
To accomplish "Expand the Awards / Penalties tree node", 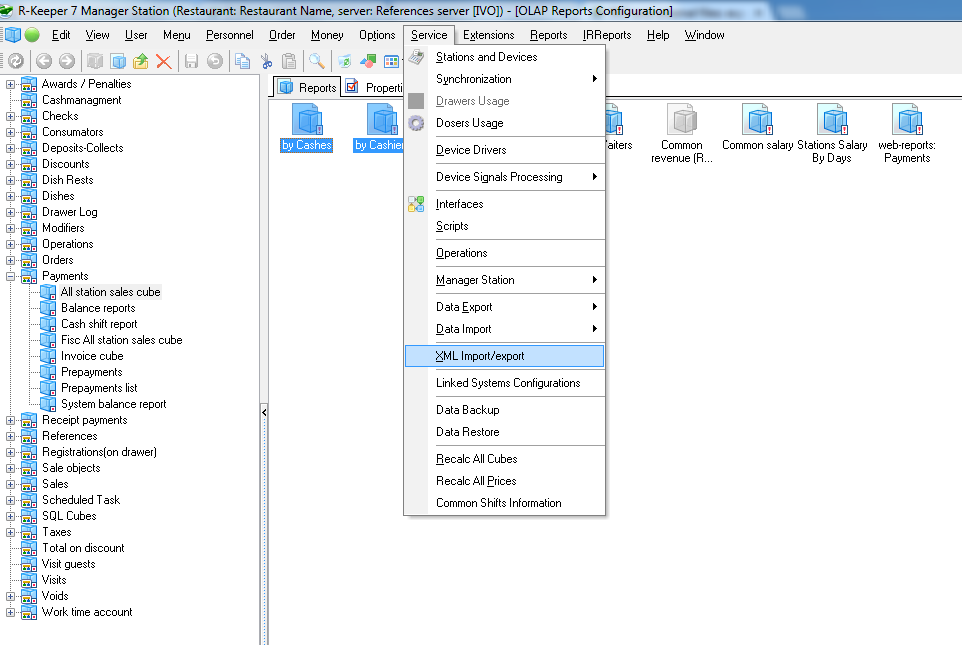I will pos(11,84).
